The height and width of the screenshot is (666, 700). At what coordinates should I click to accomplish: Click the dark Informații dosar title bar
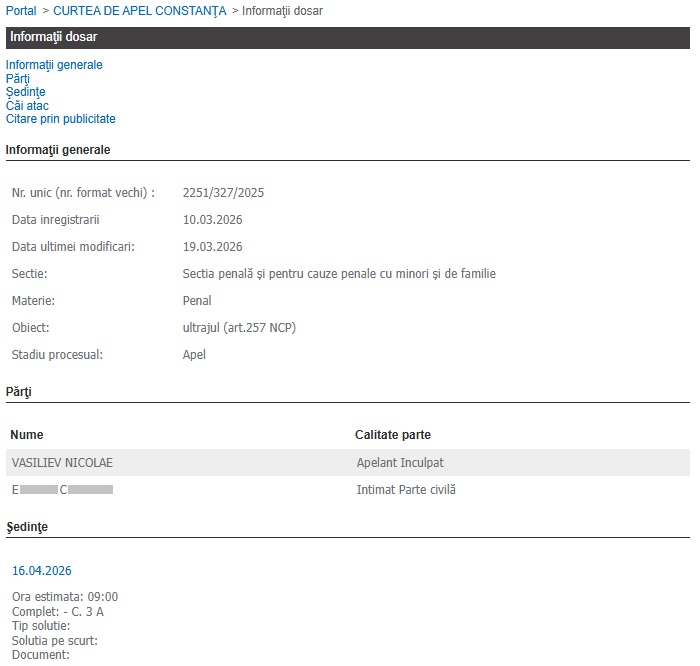347,37
